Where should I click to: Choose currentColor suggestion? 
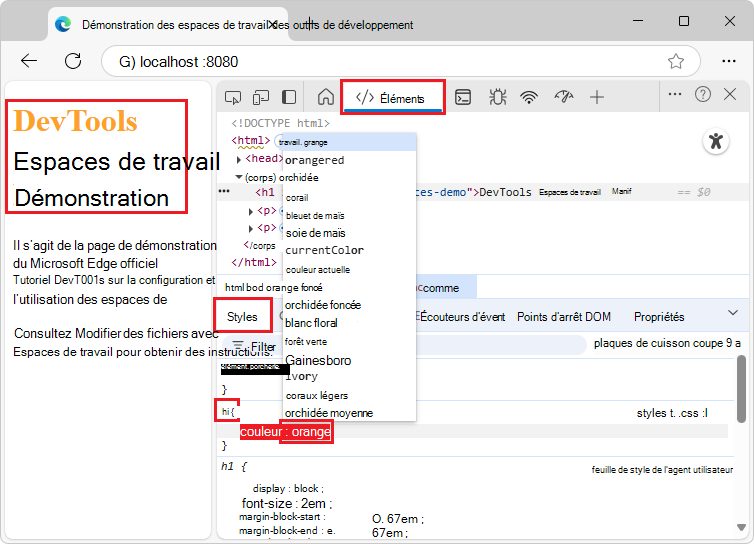pyautogui.click(x=349, y=251)
